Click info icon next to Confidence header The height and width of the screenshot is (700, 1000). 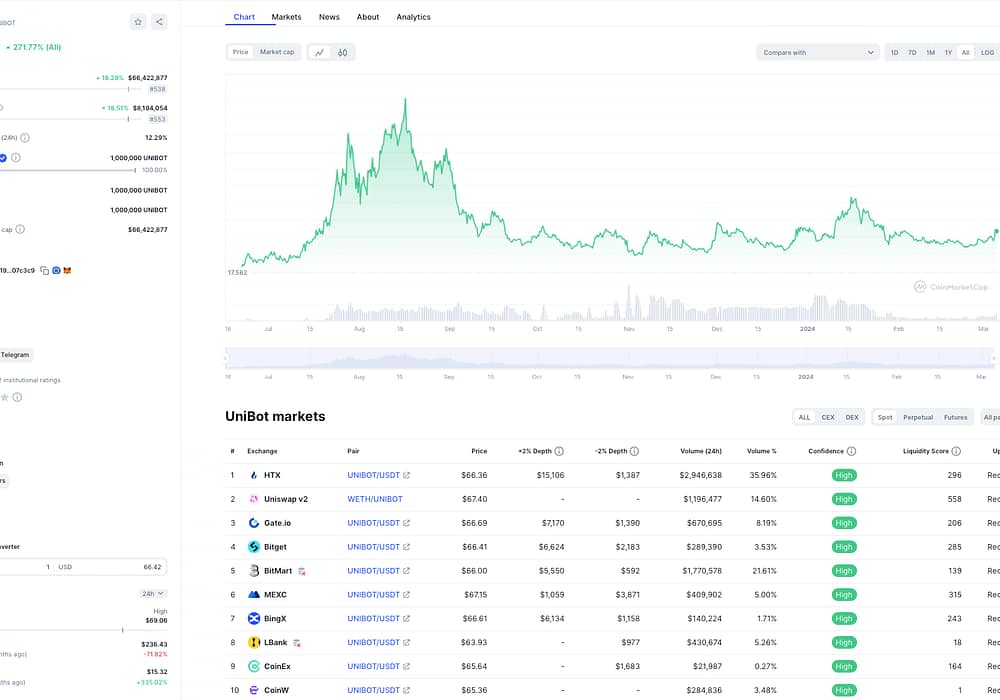(x=851, y=451)
